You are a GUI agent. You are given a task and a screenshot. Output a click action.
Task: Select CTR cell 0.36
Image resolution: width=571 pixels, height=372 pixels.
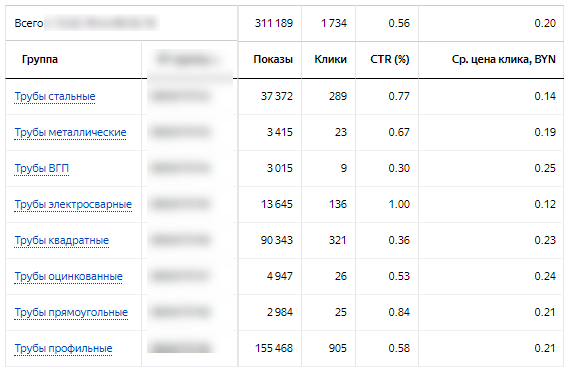[x=399, y=241]
